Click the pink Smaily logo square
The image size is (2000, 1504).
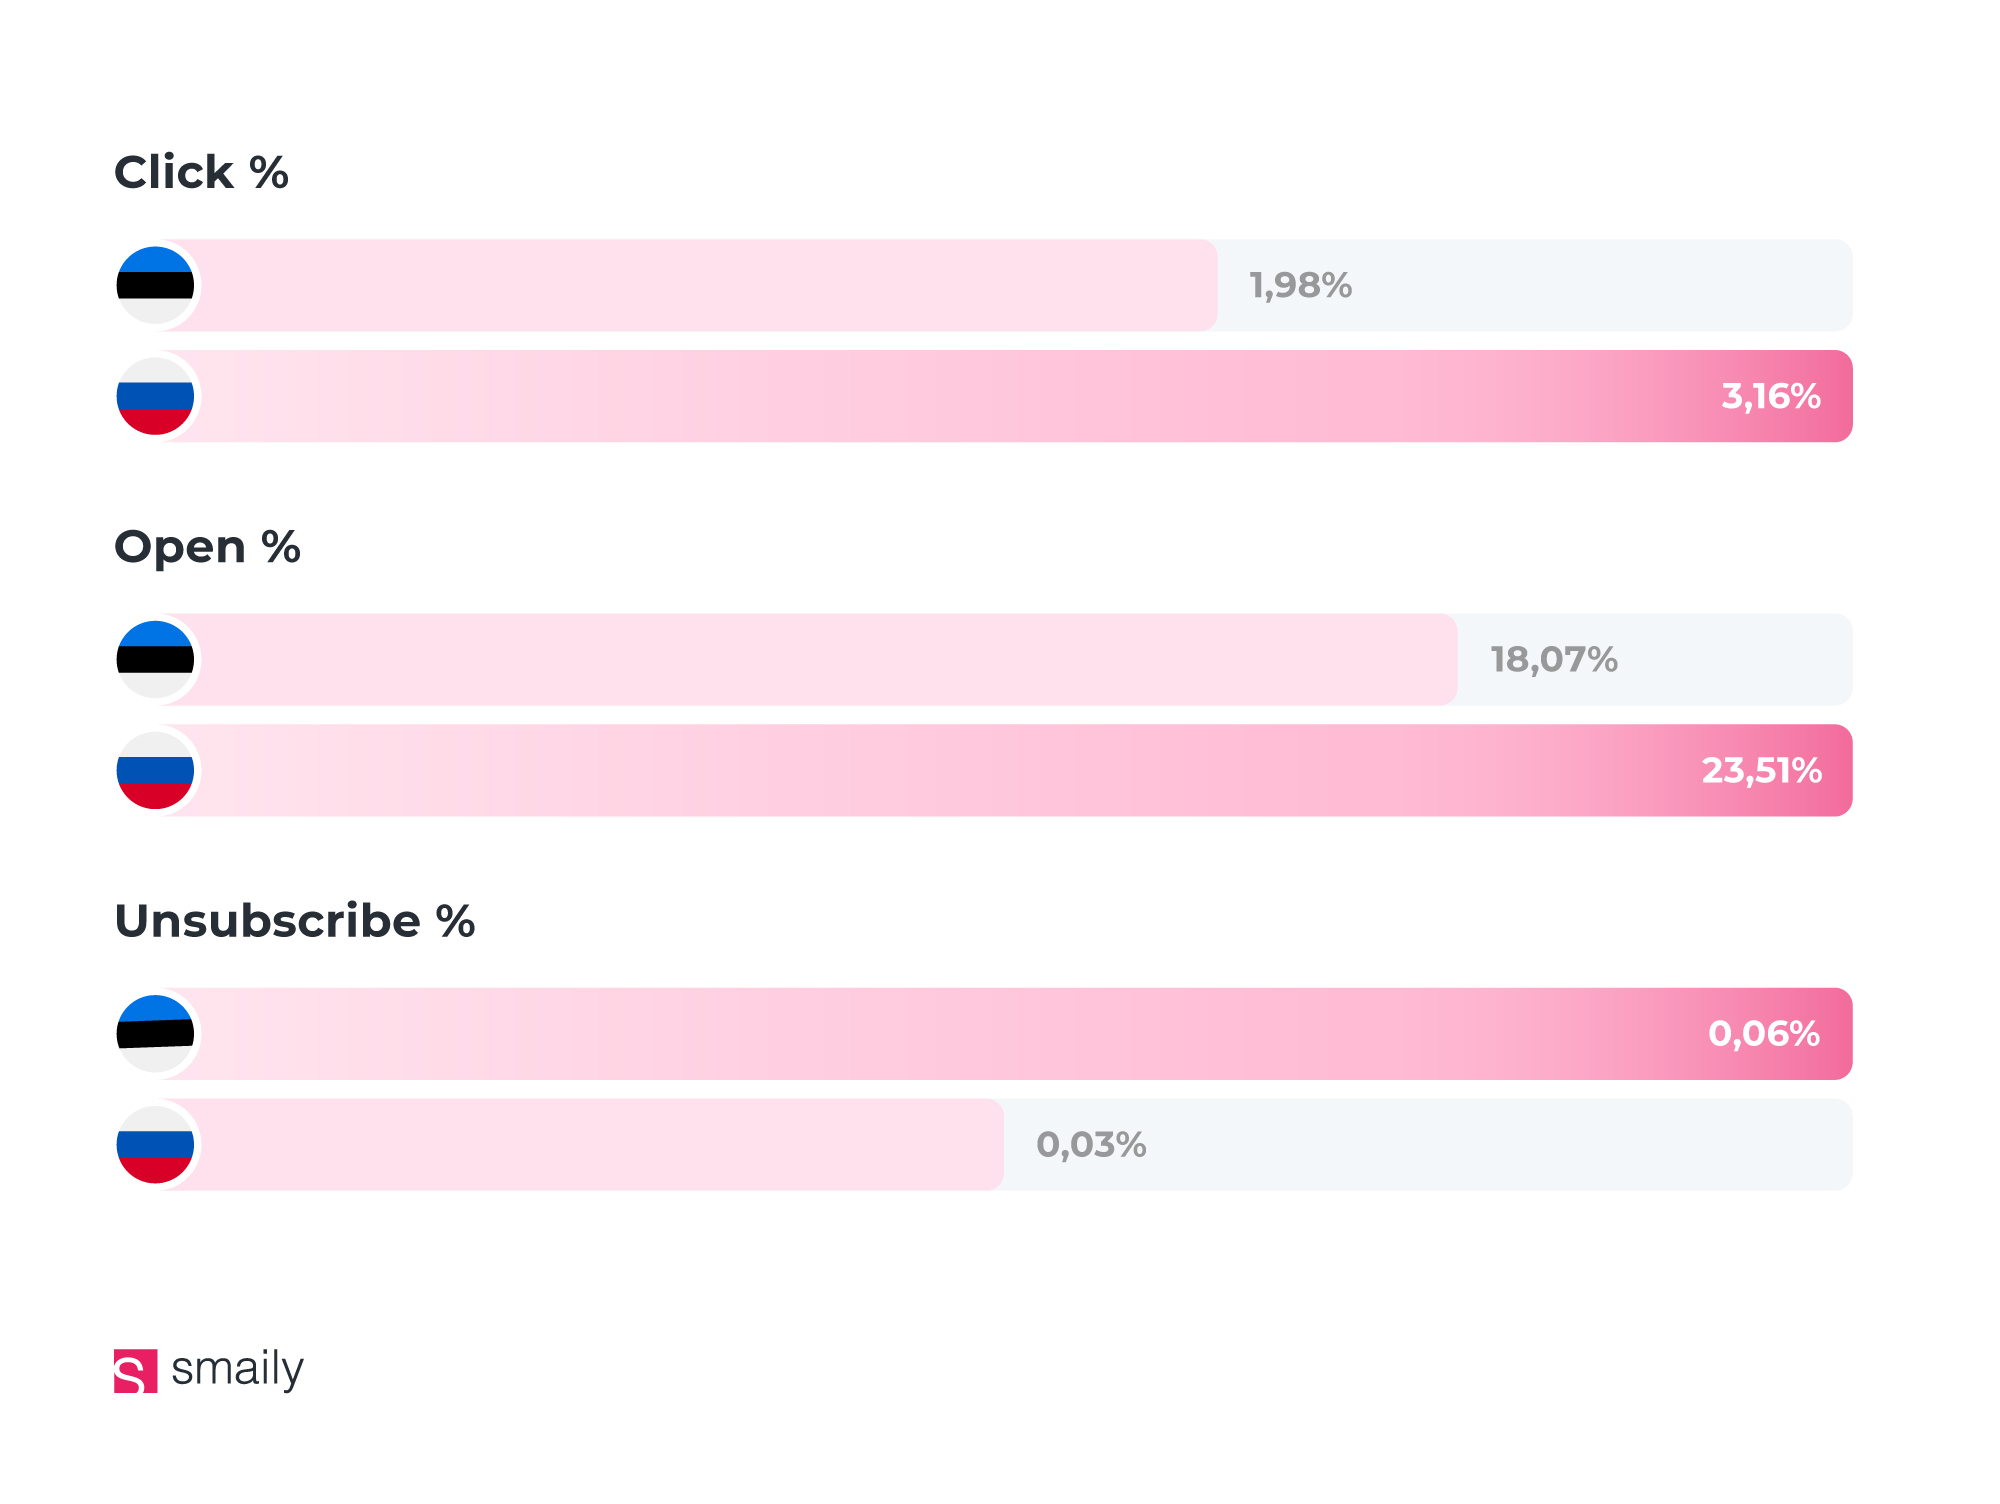[135, 1370]
